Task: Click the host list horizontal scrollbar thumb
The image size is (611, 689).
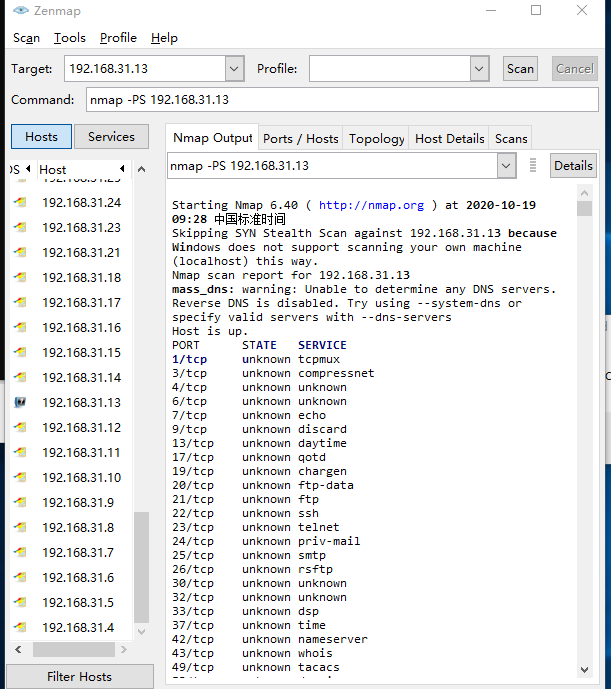Action: point(74,649)
